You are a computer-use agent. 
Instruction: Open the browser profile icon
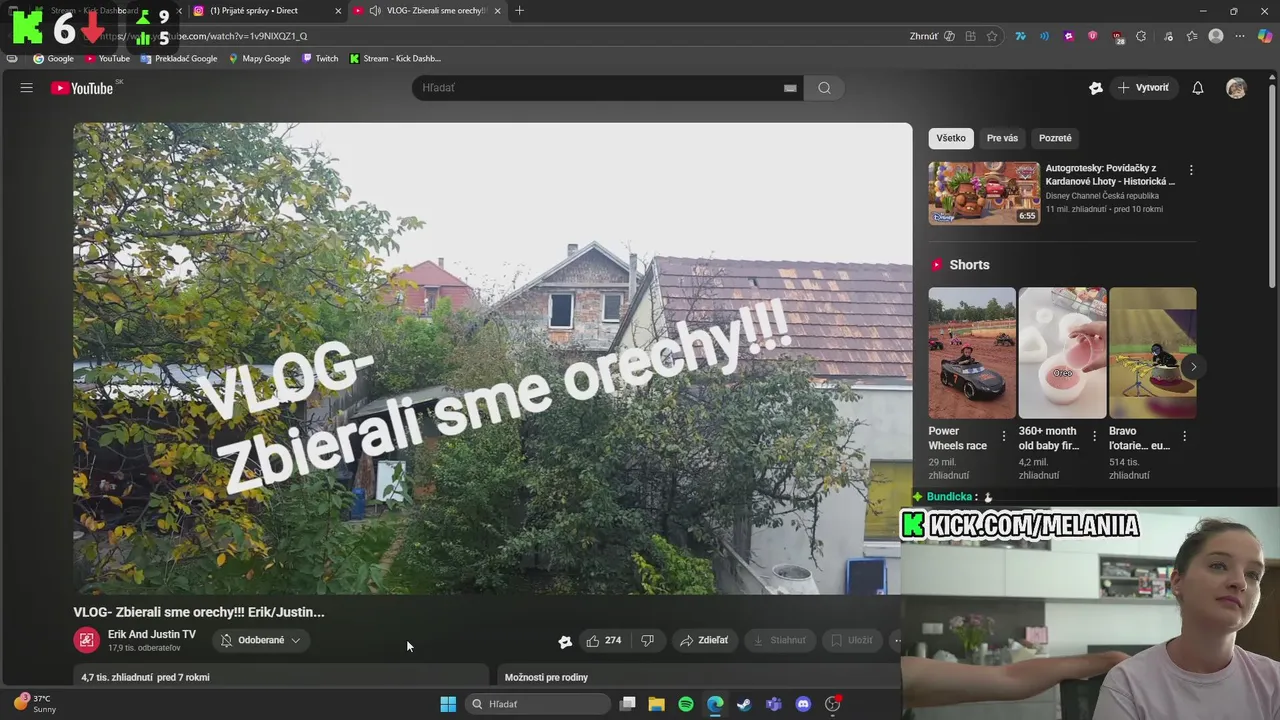coord(1216,36)
